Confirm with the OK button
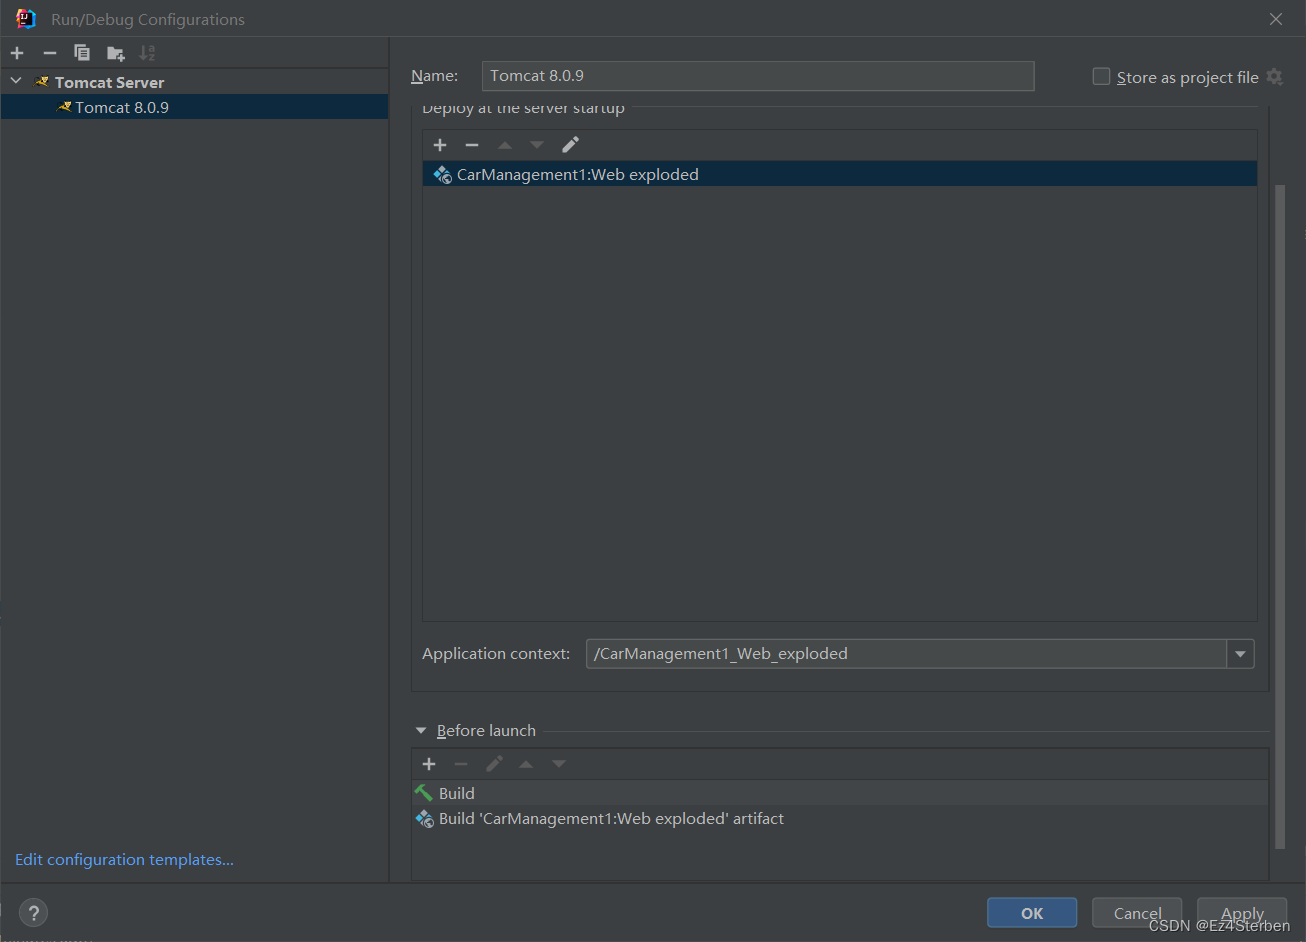Image resolution: width=1306 pixels, height=942 pixels. tap(1032, 913)
